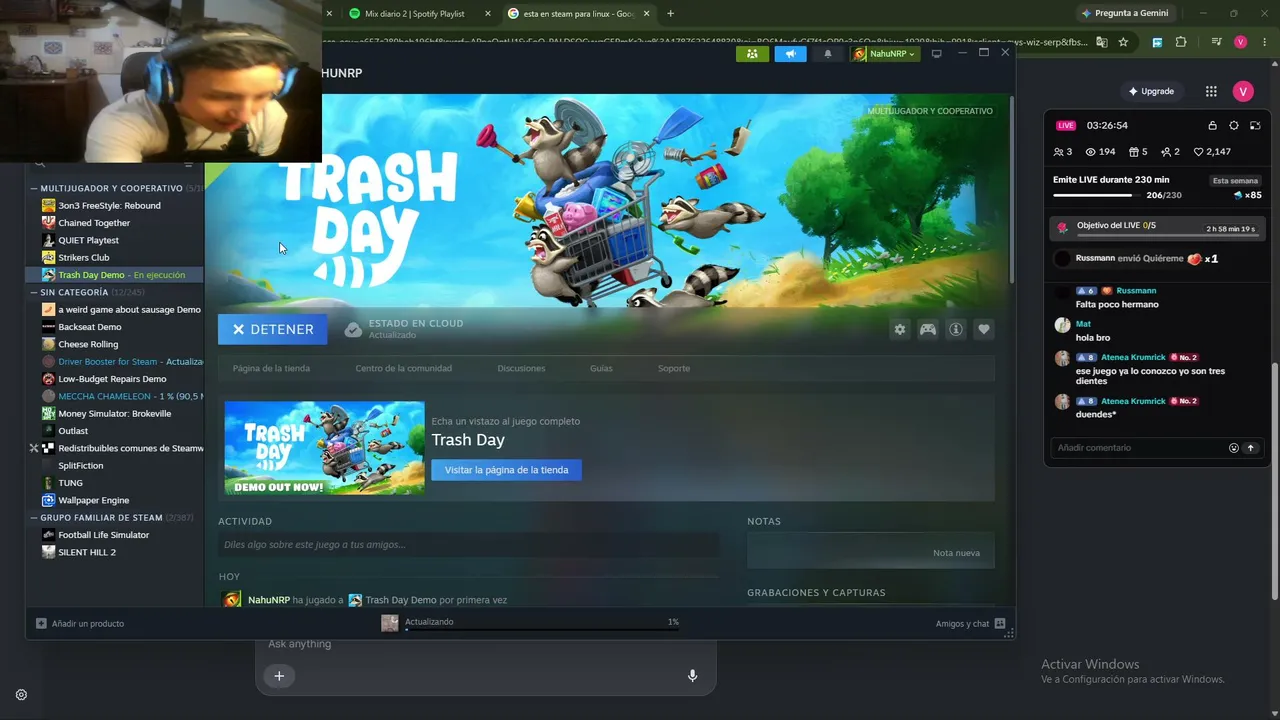Viewport: 1280px width, 720px height.
Task: Select Strikers Club in library
Action: [84, 258]
